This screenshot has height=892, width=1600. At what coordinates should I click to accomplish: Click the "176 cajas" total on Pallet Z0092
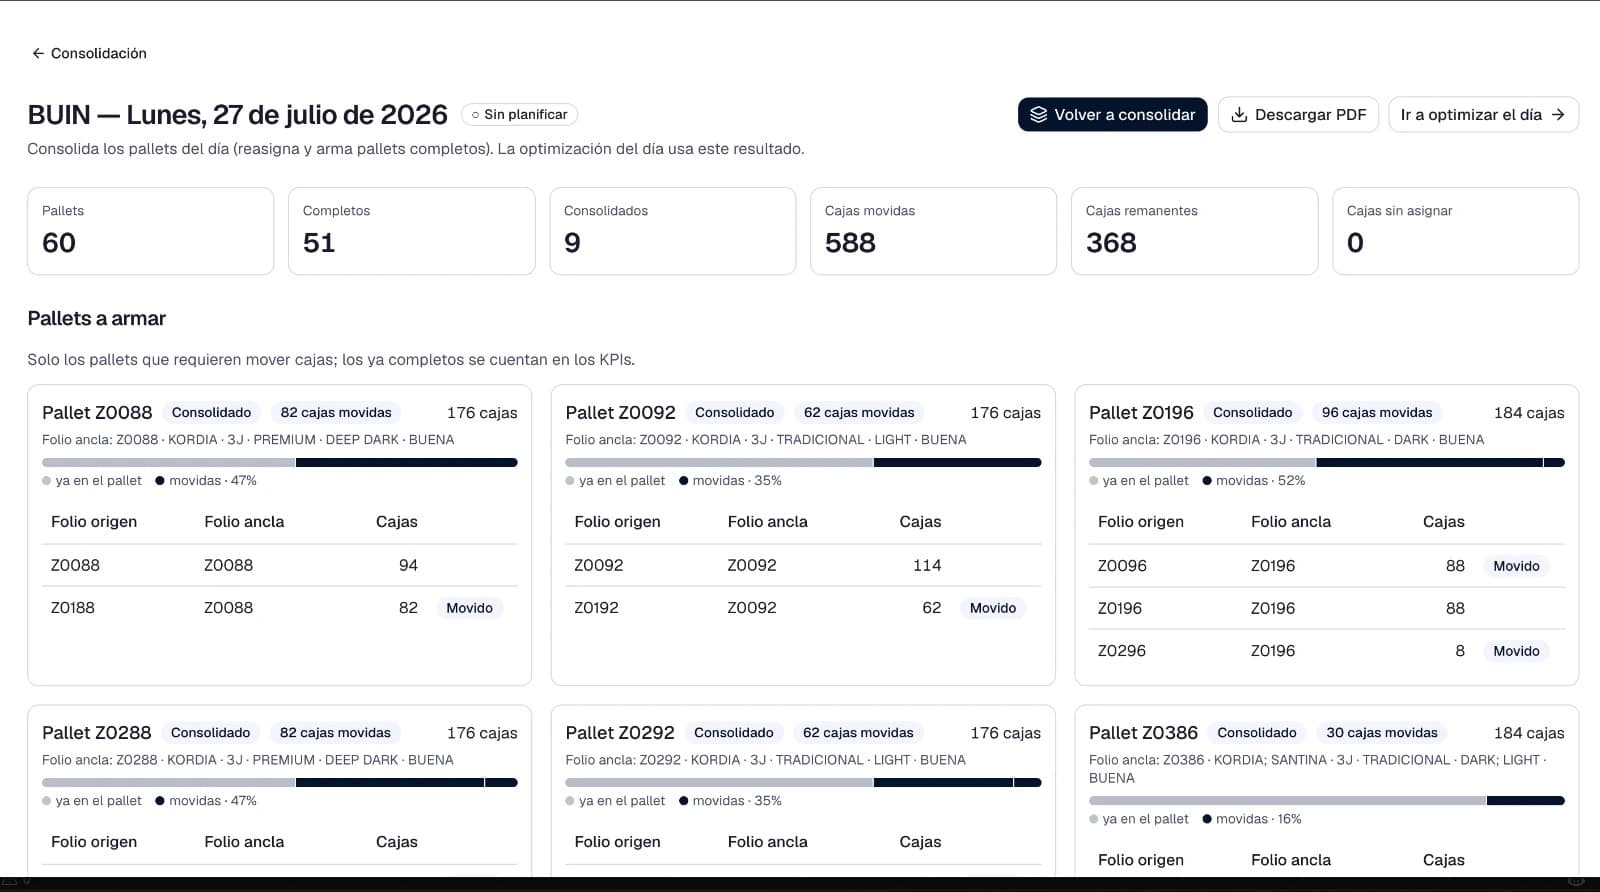[x=1005, y=413]
